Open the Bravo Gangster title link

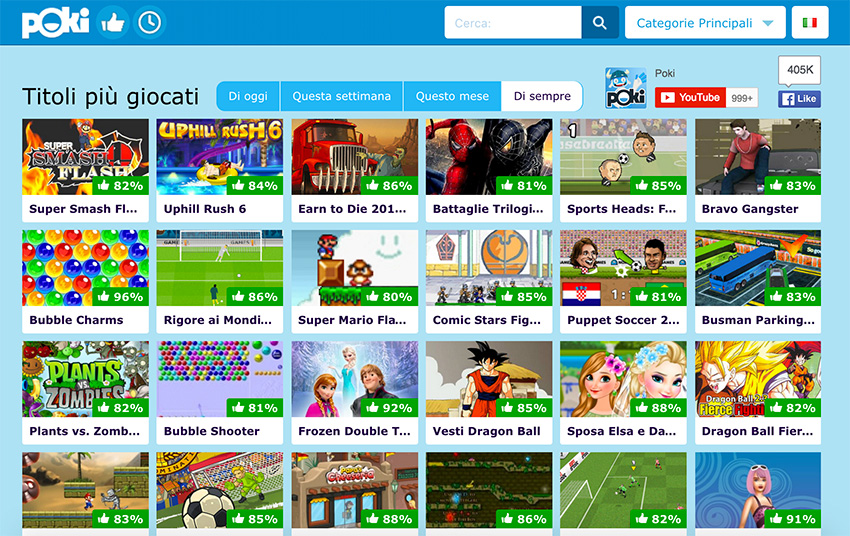pos(750,209)
